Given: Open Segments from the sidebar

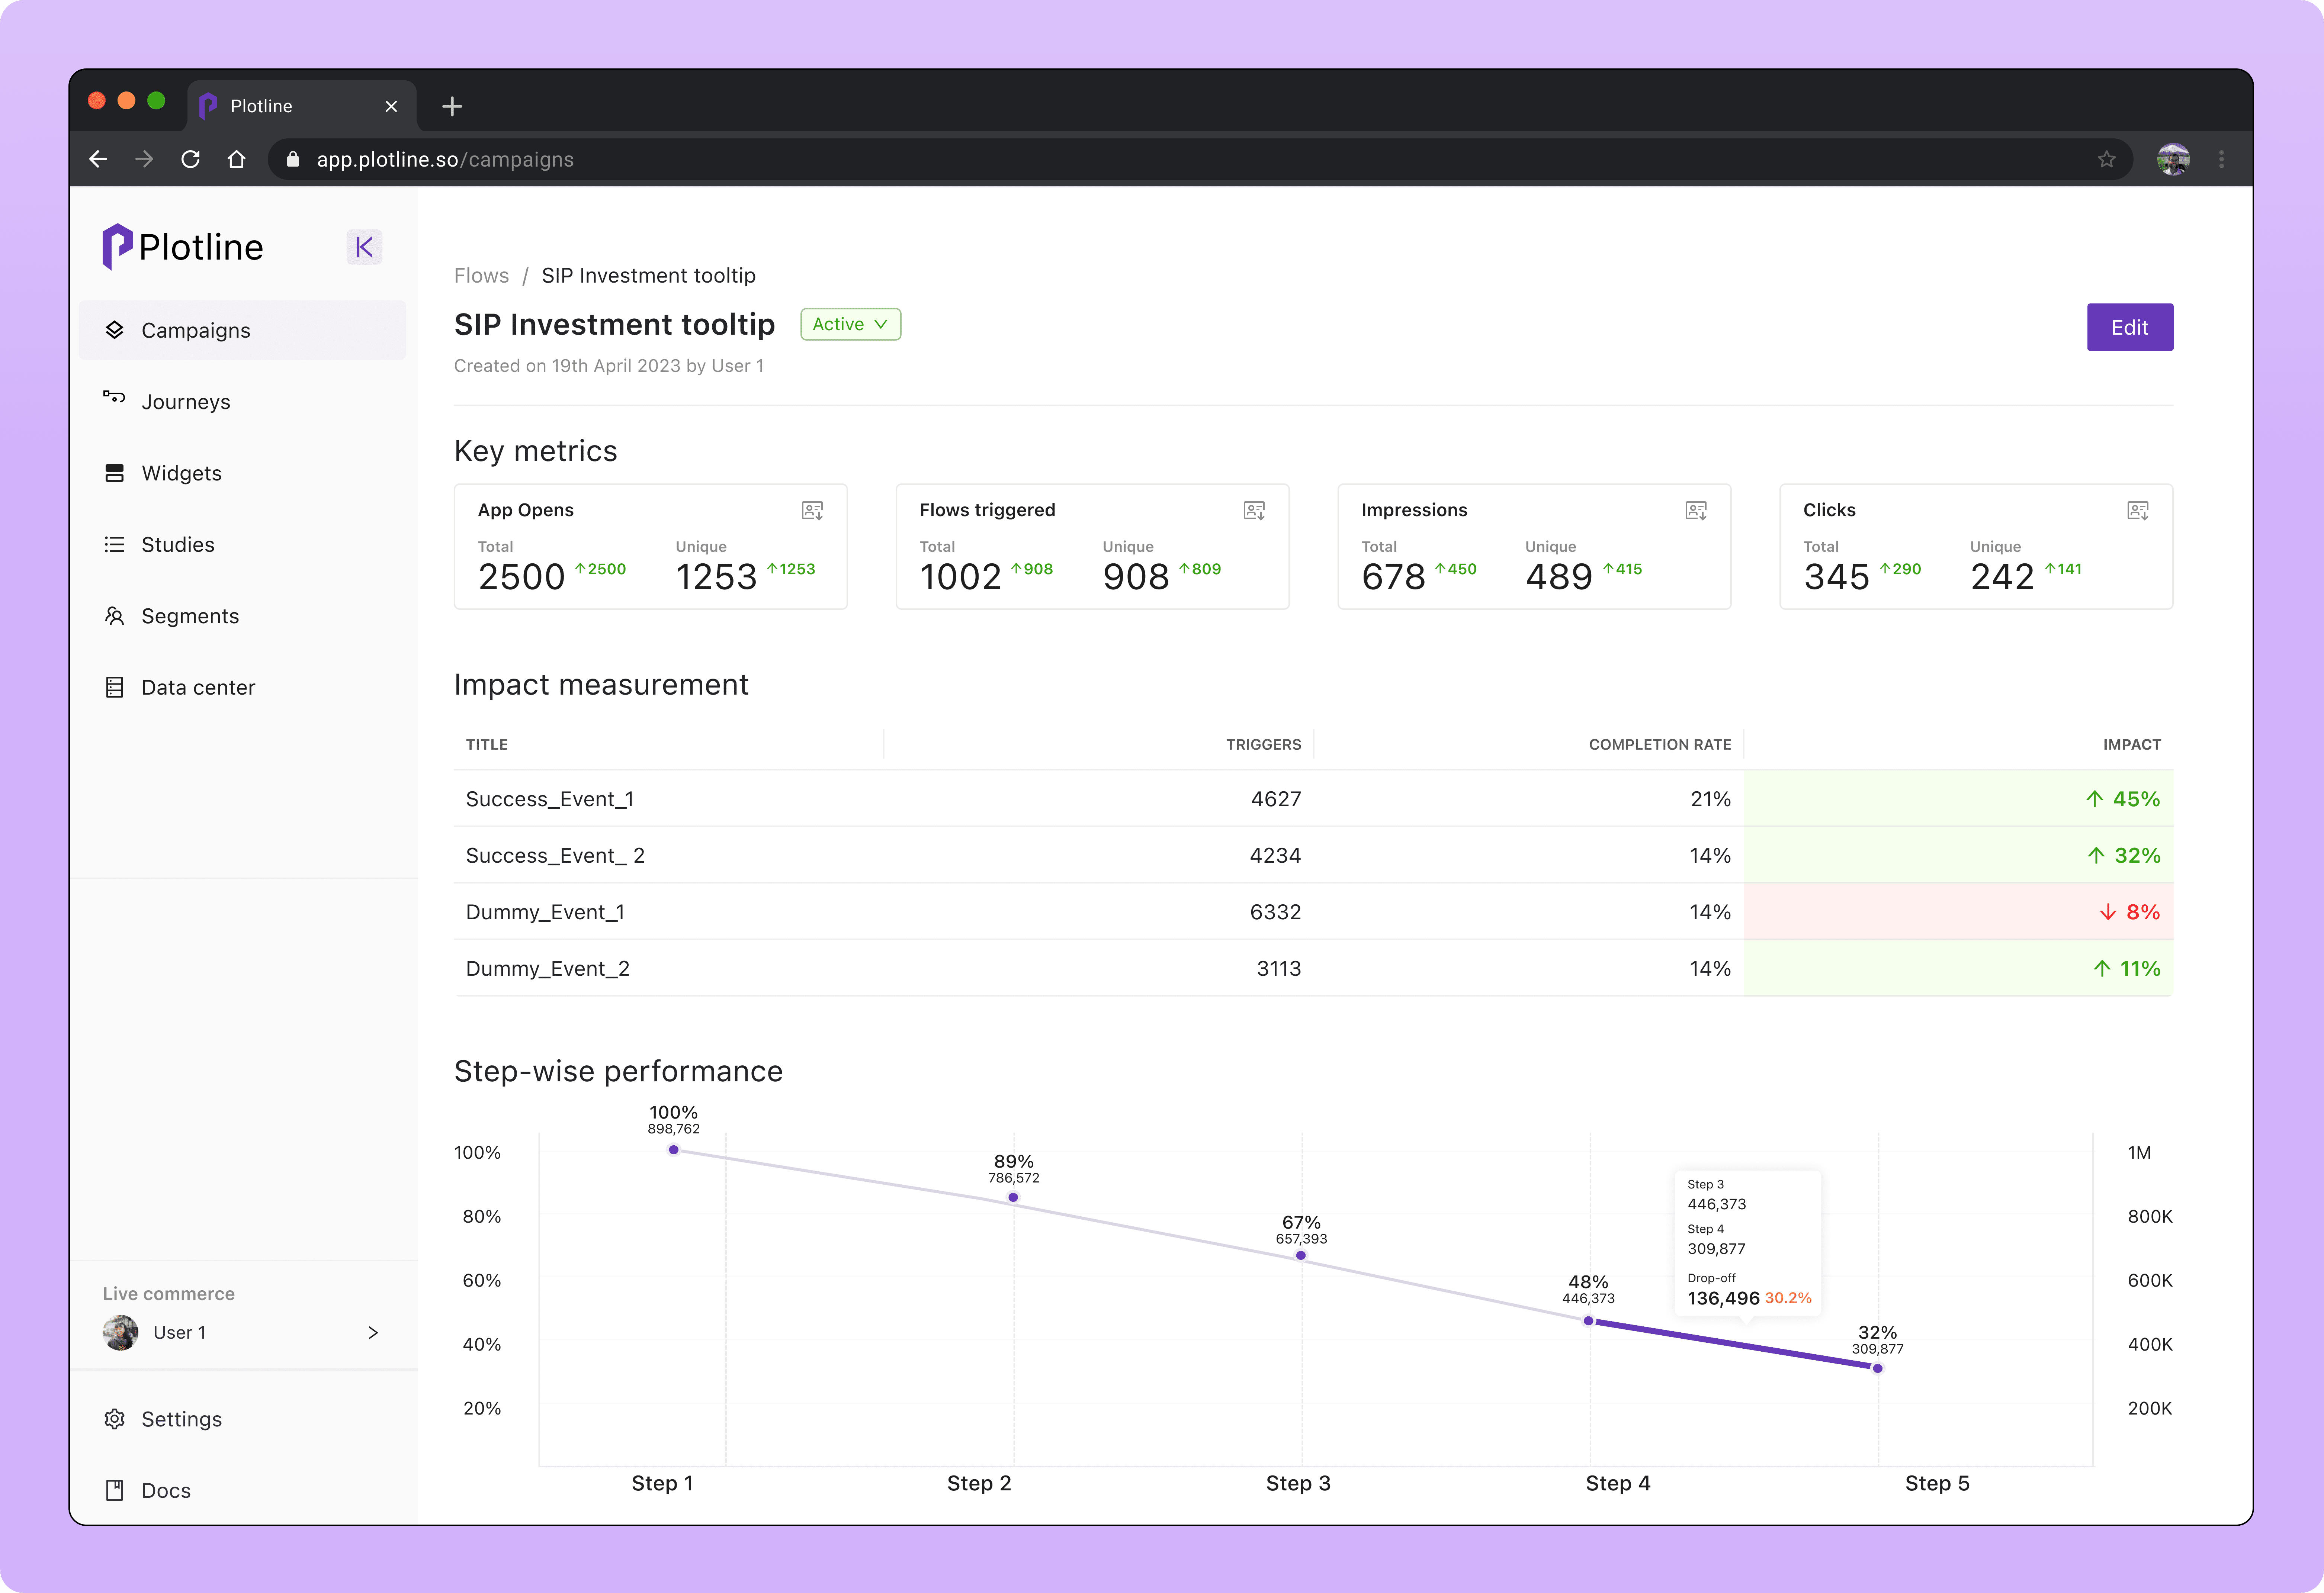Looking at the screenshot, I should [x=190, y=616].
